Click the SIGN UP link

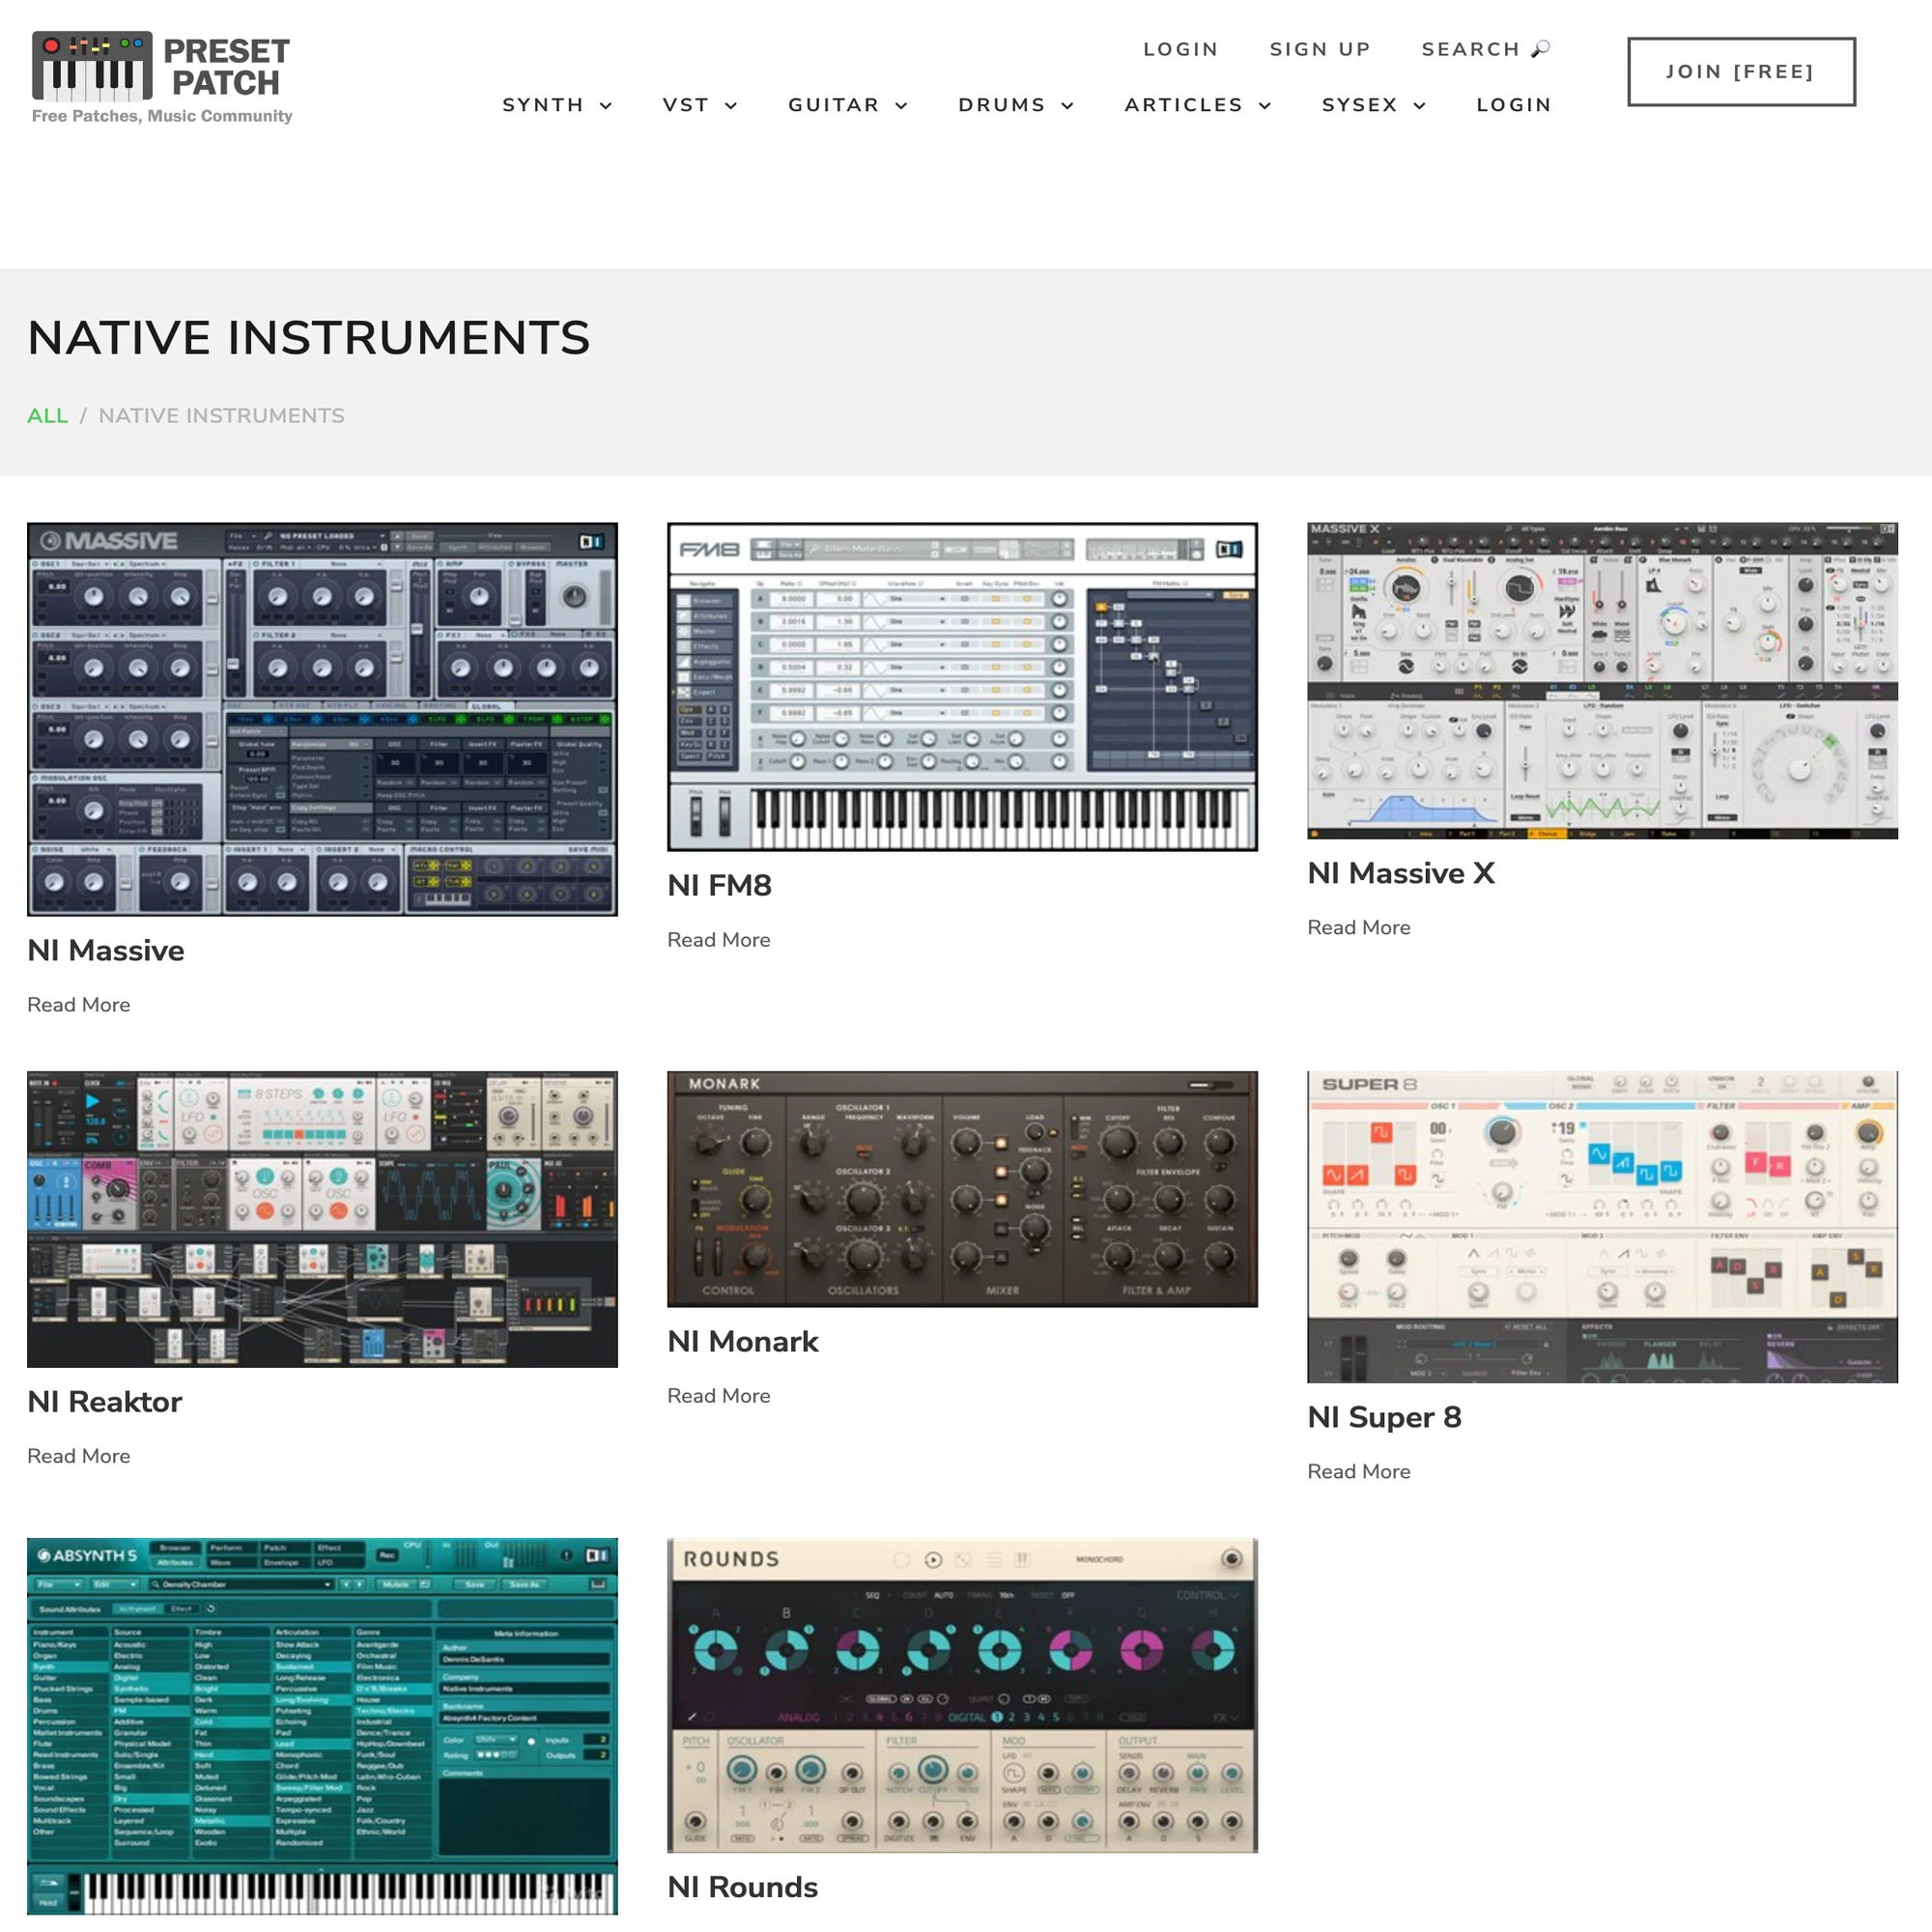coord(1320,49)
